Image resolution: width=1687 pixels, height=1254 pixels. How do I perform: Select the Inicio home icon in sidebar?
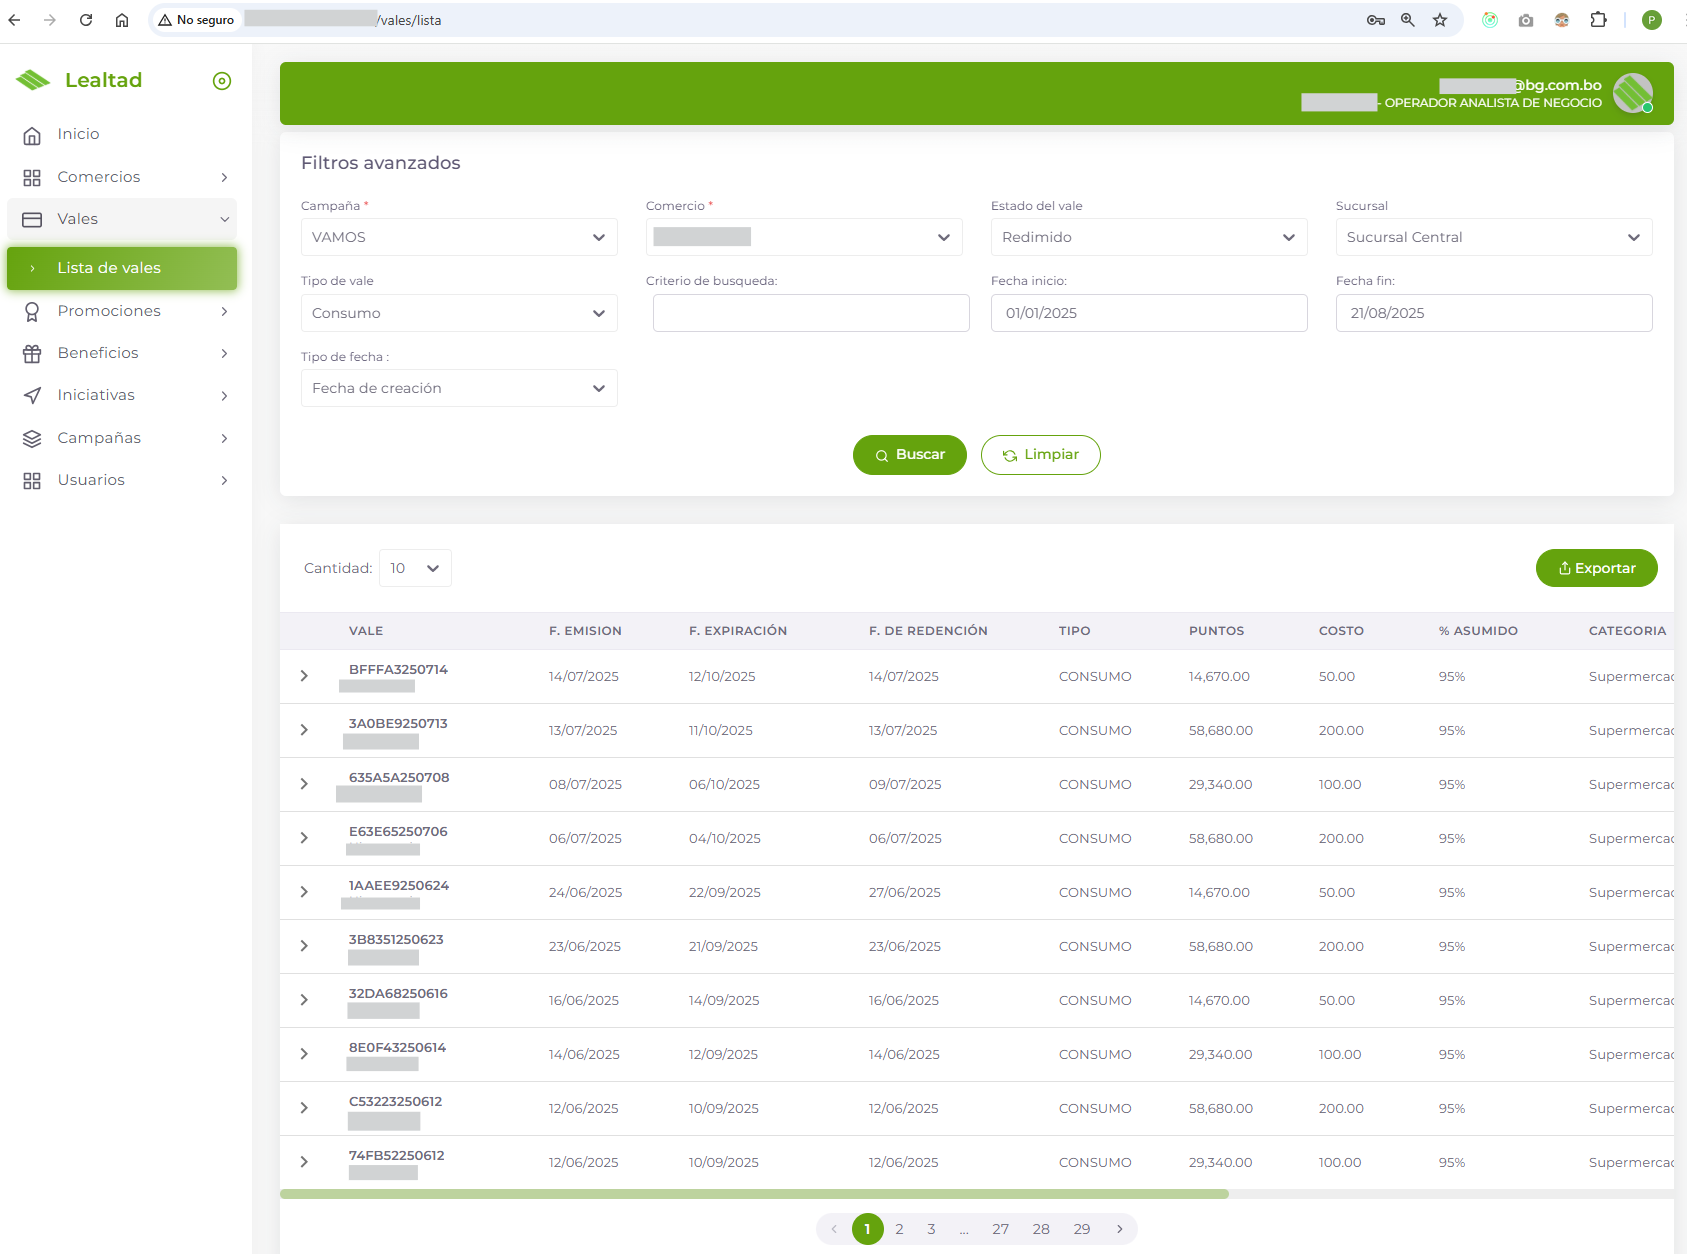33,134
